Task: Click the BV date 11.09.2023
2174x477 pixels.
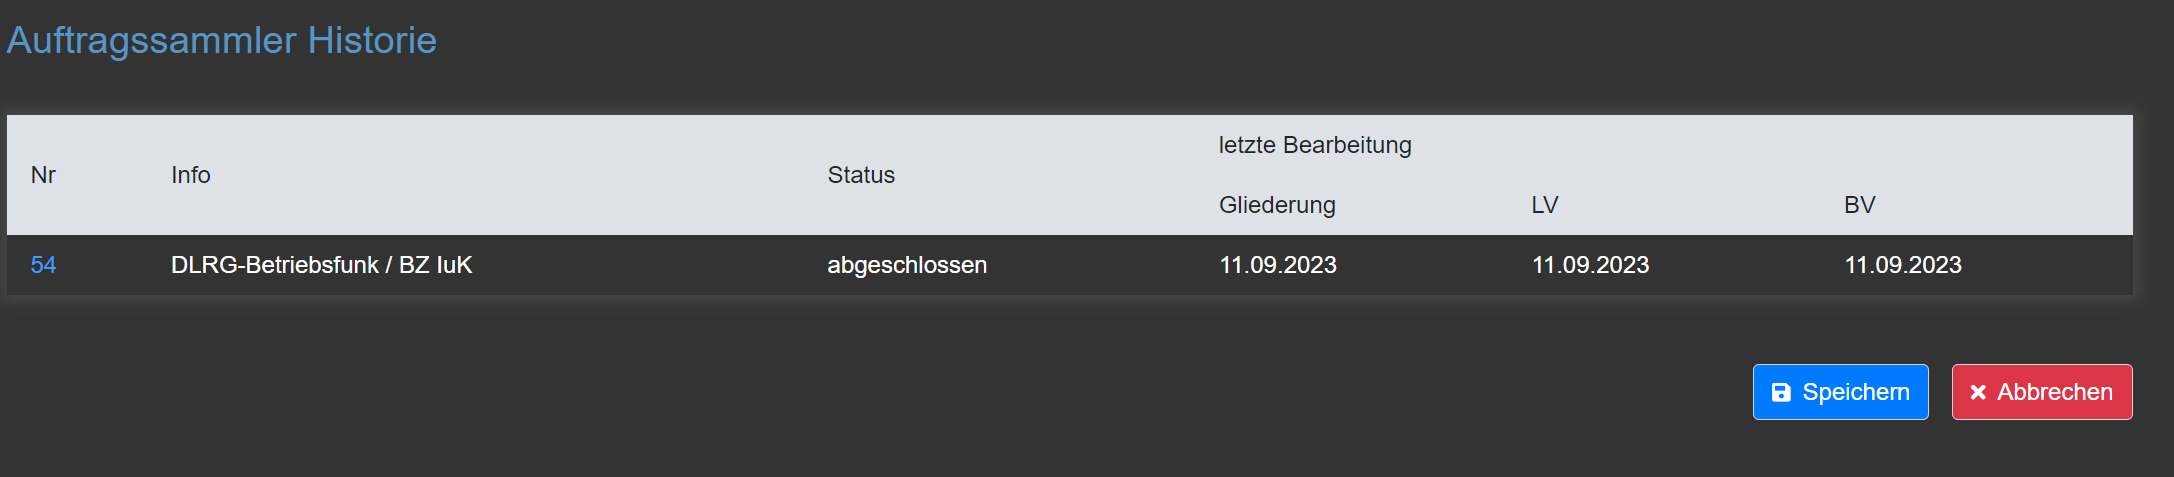Action: coord(1903,265)
